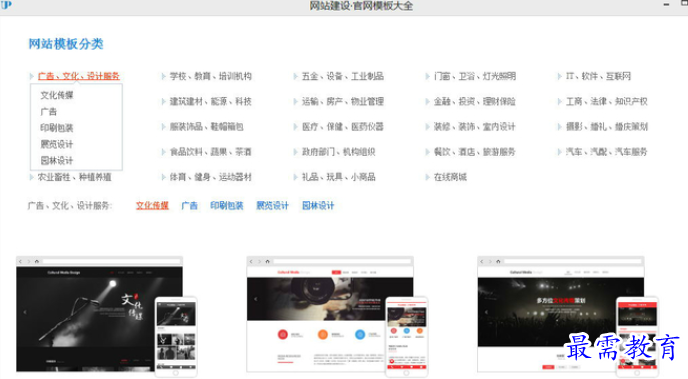Open the 服装饰品、鞋帽箱包 category
This screenshot has height=379, width=688.
(207, 127)
